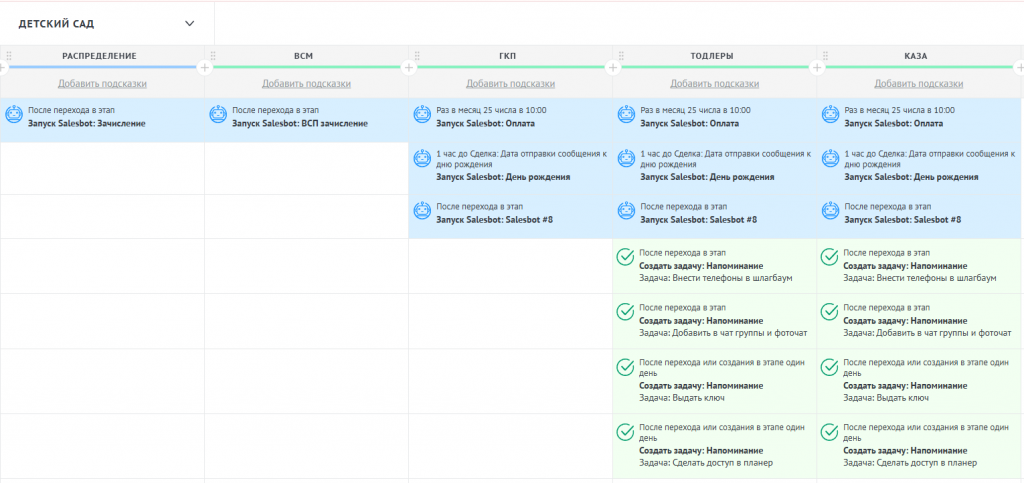Click Добавить подсказки under КАЗА
Viewport: 1024px width, 483px height.
point(919,84)
